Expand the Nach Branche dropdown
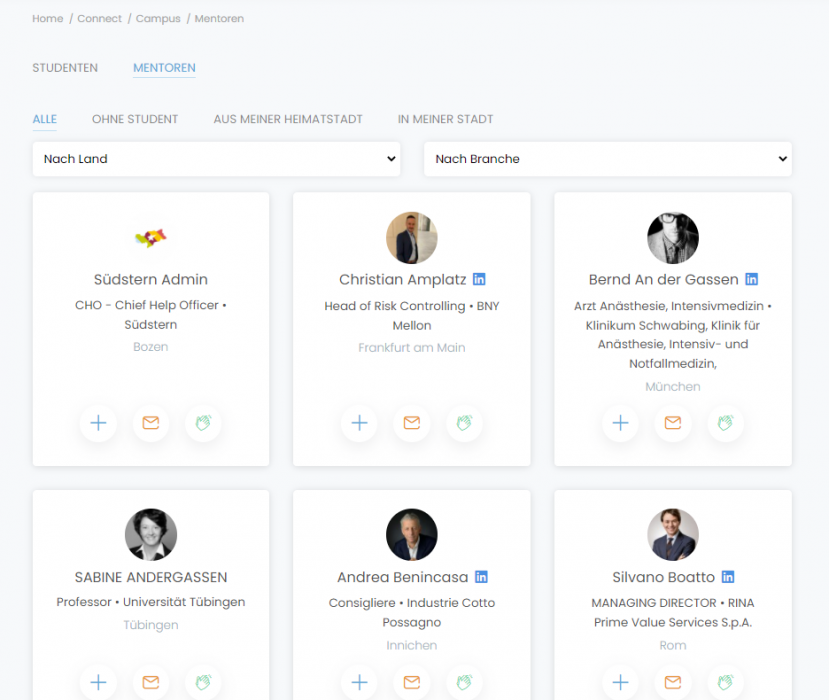This screenshot has width=829, height=700. click(607, 159)
